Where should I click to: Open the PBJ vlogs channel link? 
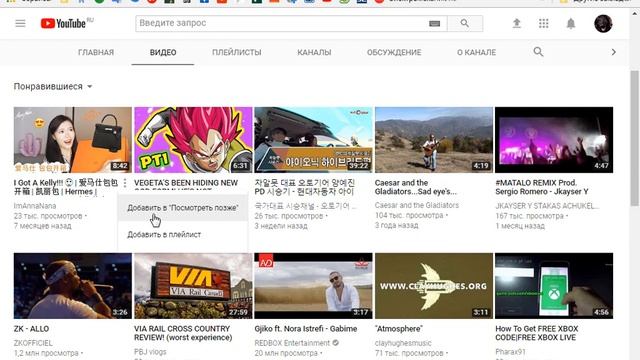[150, 352]
